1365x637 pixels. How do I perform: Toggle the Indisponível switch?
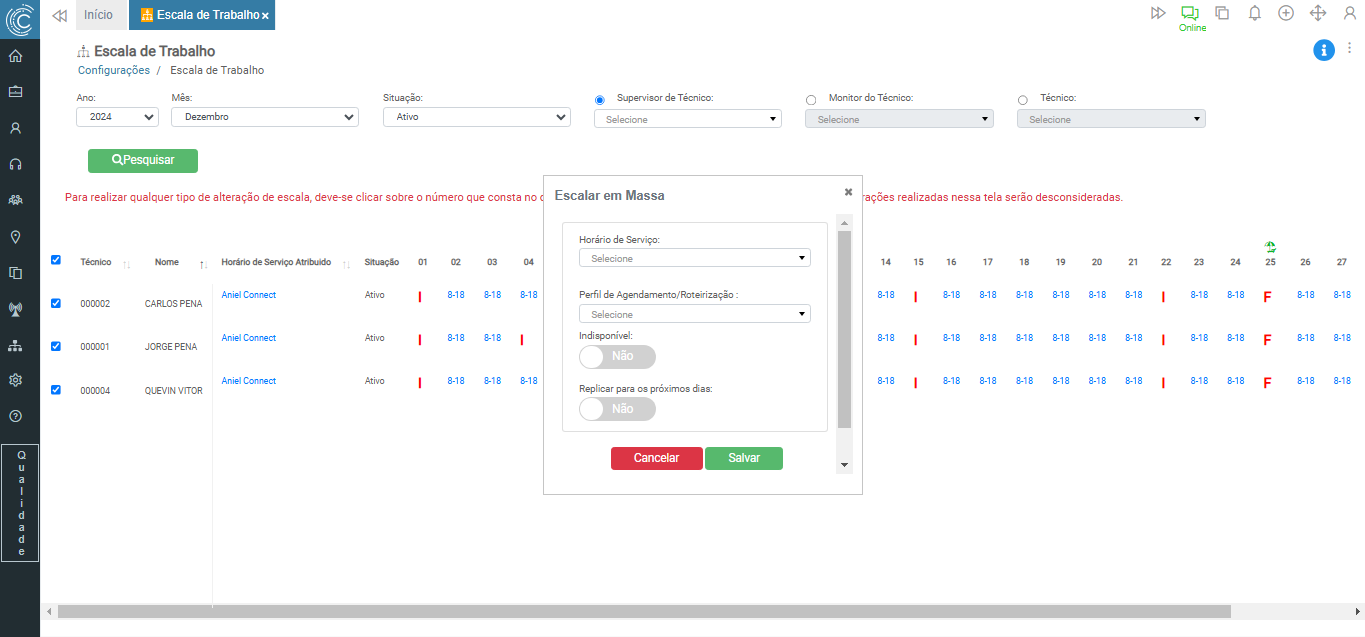tap(617, 356)
